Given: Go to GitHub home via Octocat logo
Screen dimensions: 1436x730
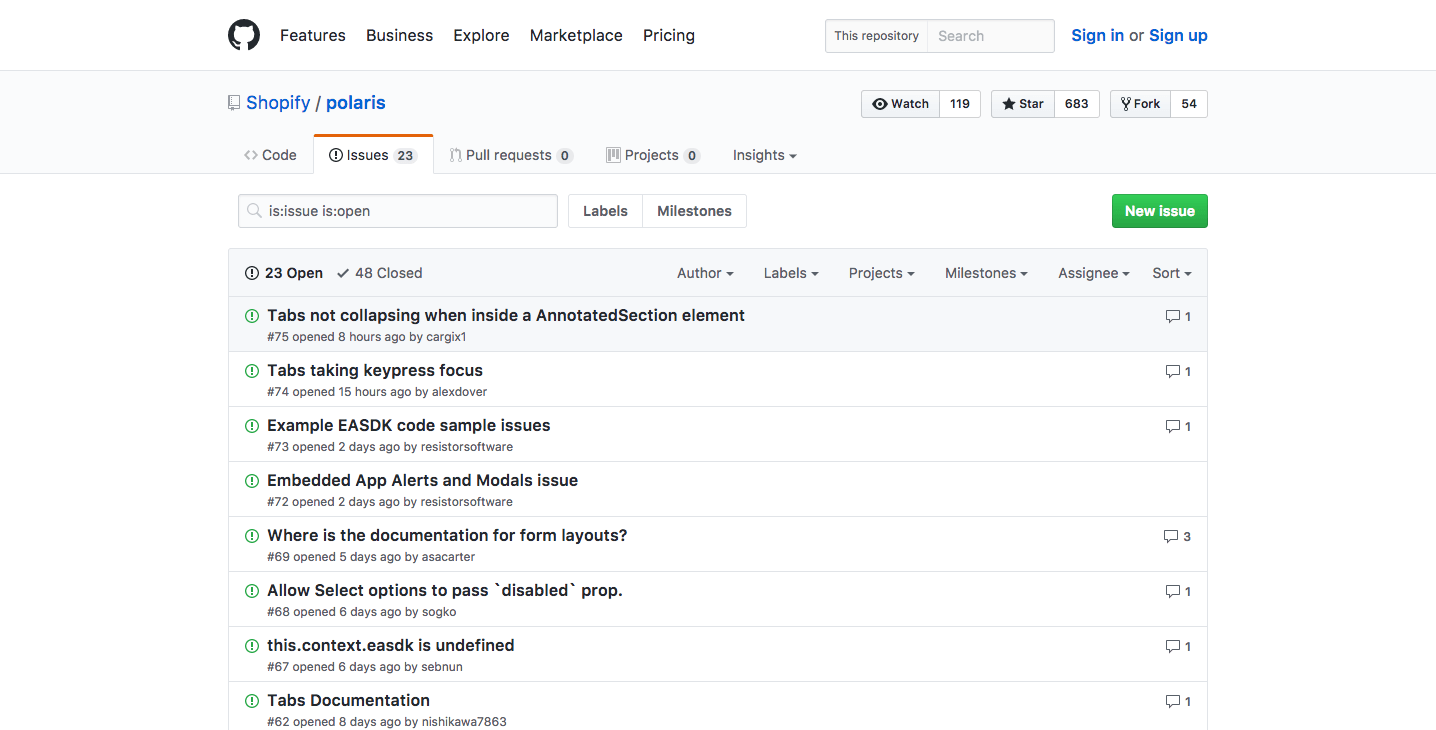Looking at the screenshot, I should 244,35.
